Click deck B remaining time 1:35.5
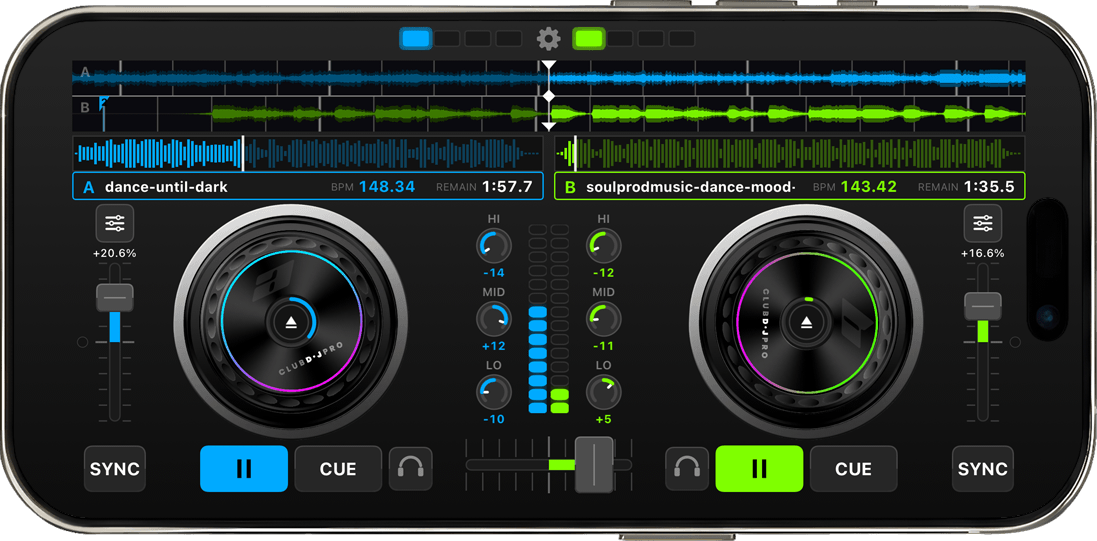The height and width of the screenshot is (541, 1097). tap(989, 187)
